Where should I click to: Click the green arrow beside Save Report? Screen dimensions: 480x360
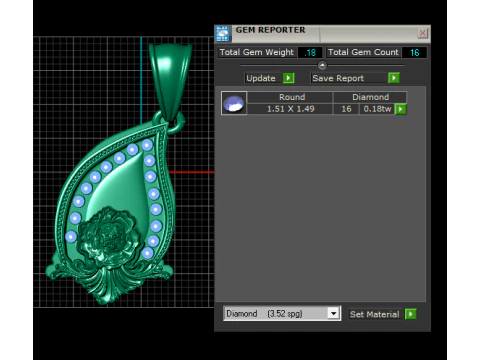tap(394, 78)
